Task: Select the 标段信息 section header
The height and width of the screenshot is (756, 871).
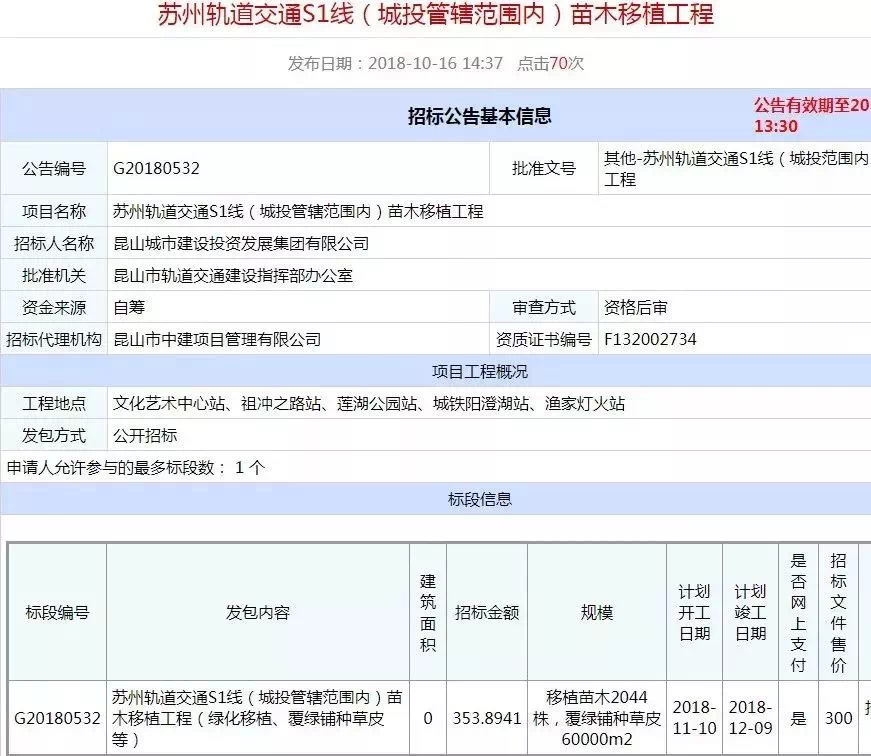Action: (479, 499)
